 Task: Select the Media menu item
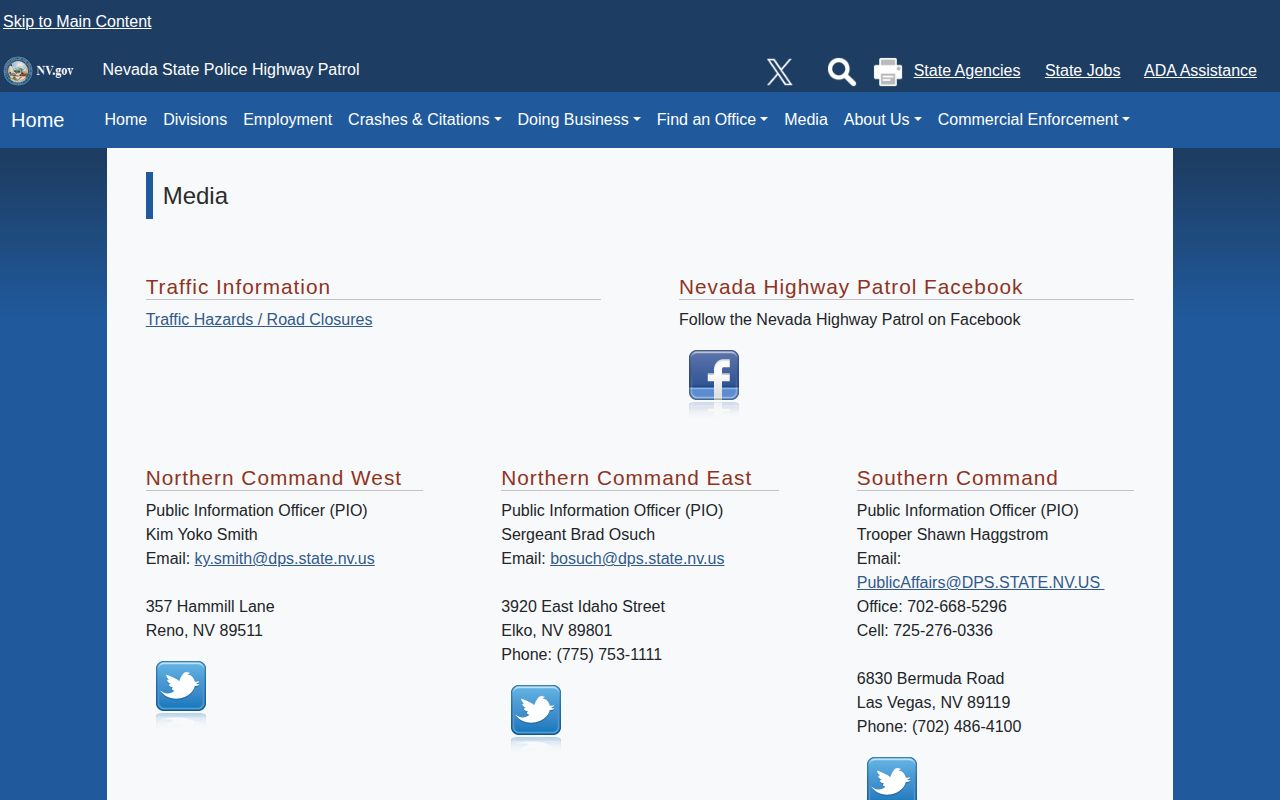pos(806,119)
